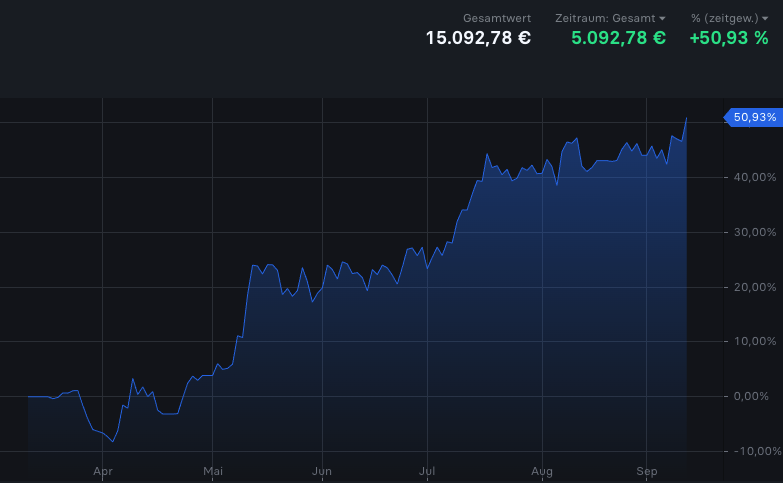Click the 30,00% axis label
This screenshot has height=483, width=783.
tap(755, 232)
